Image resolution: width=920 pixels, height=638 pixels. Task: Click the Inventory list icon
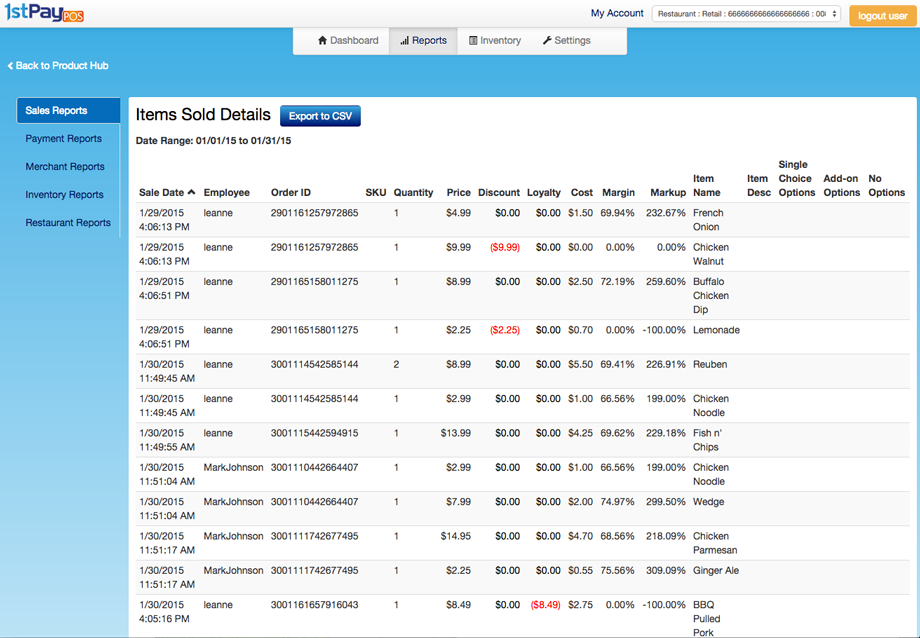click(x=473, y=40)
